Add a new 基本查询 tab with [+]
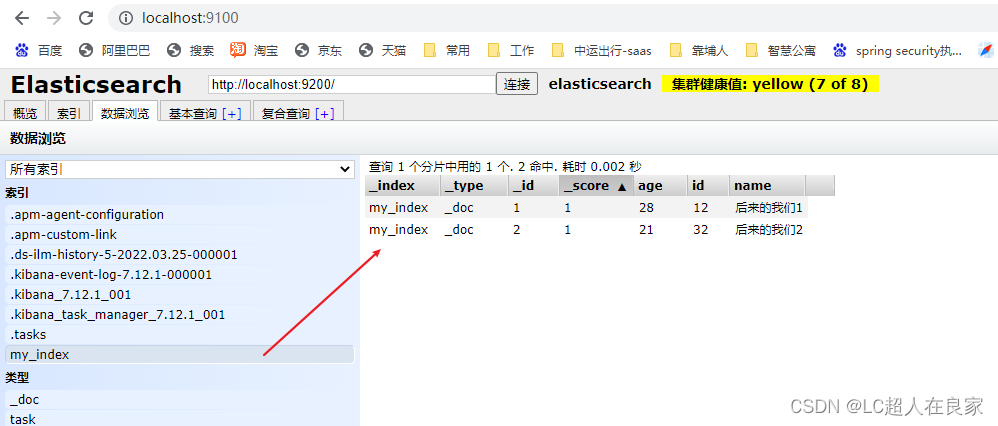This screenshot has height=426, width=998. pyautogui.click(x=232, y=113)
